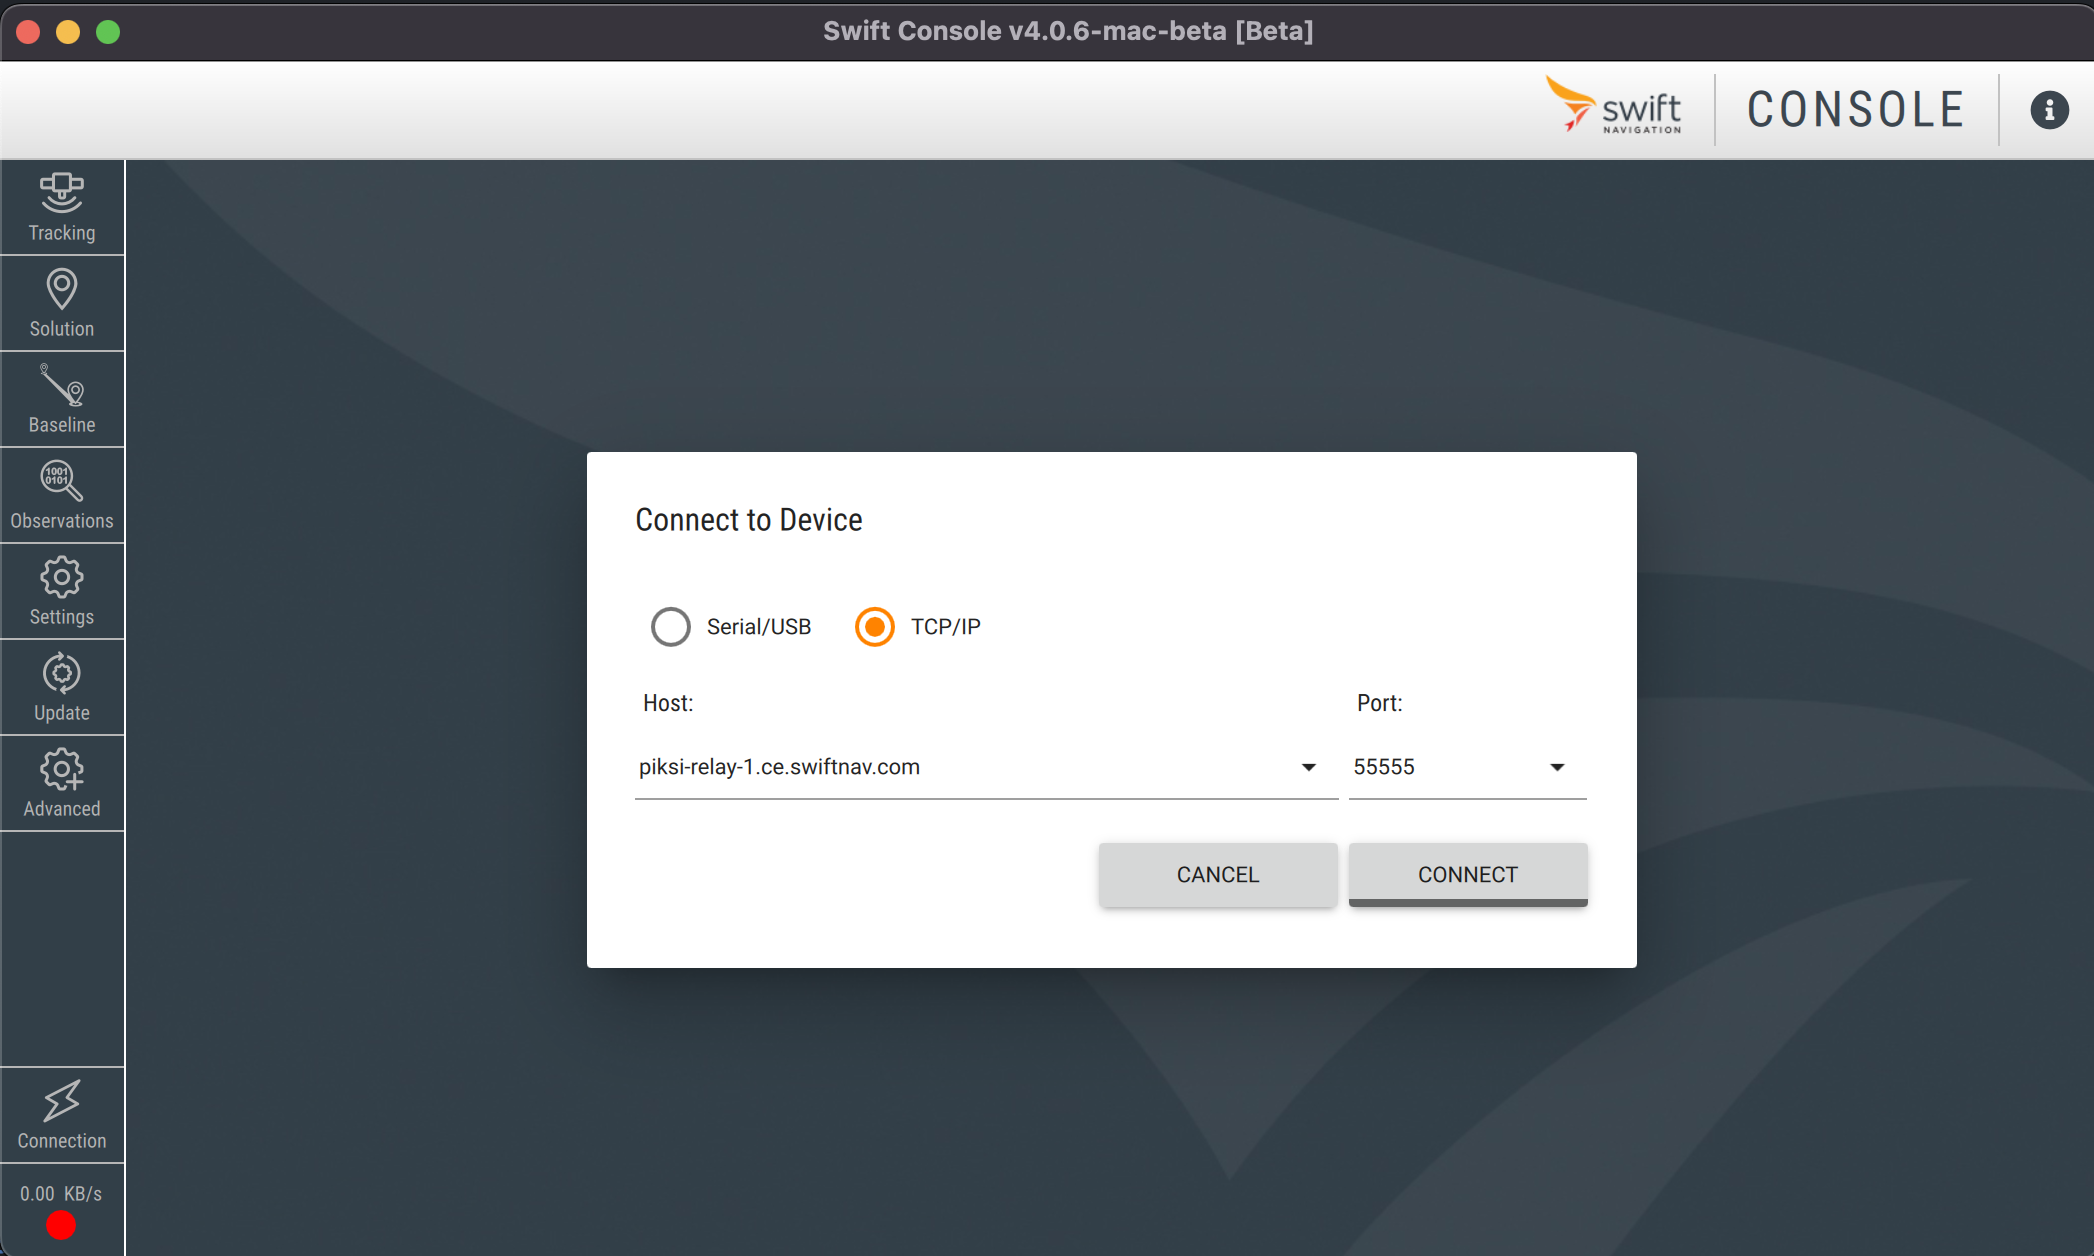Click the green macOS fullscreen button

[x=108, y=32]
